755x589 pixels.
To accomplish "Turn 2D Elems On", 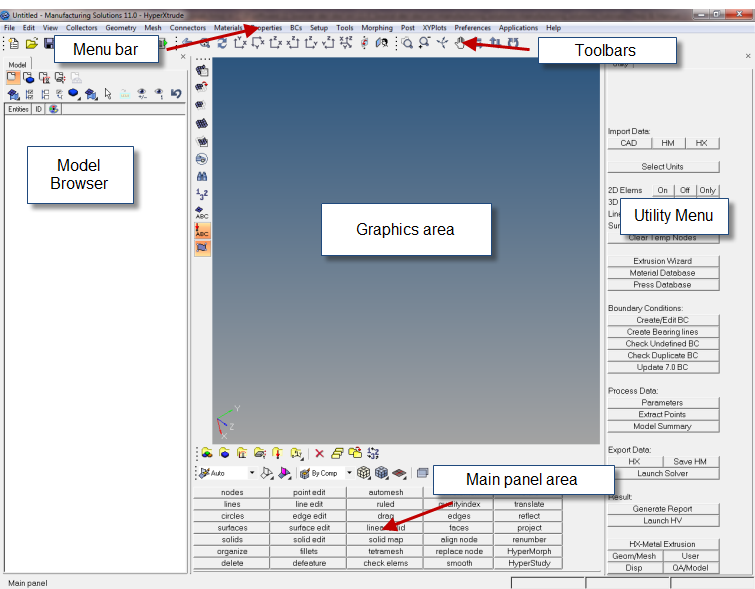I will [x=662, y=190].
